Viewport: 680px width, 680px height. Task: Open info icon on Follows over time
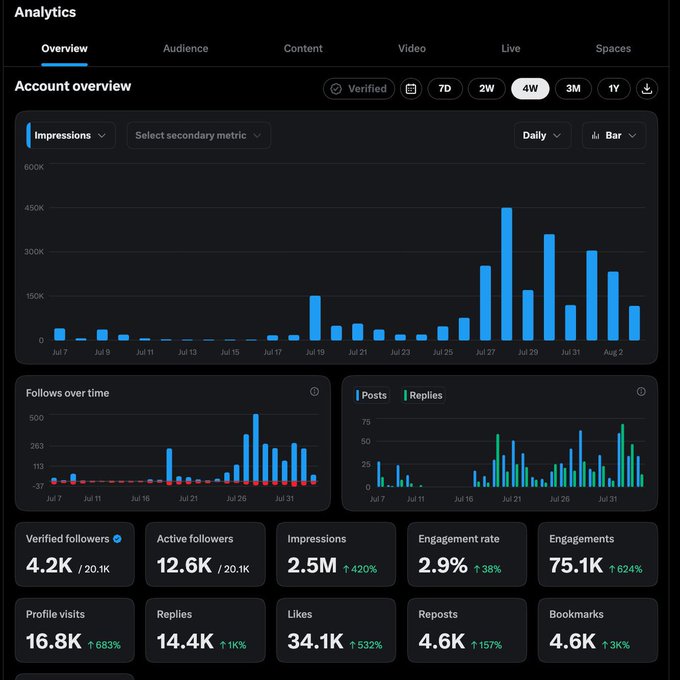314,392
